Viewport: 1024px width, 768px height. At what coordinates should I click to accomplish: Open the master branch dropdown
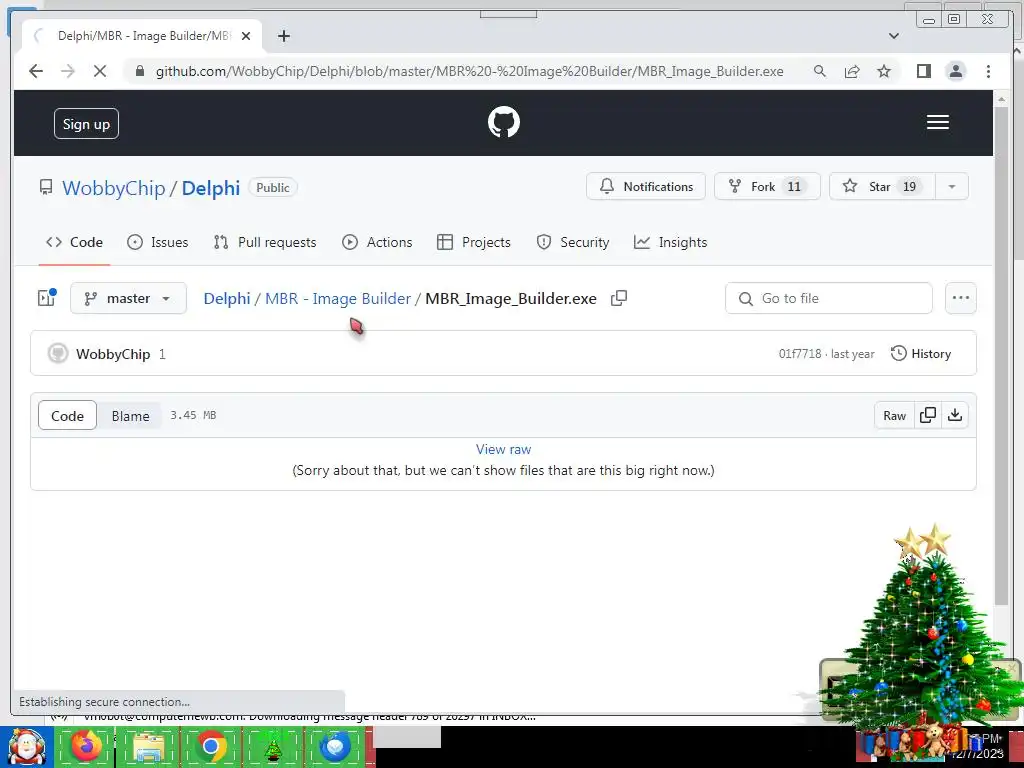click(128, 298)
